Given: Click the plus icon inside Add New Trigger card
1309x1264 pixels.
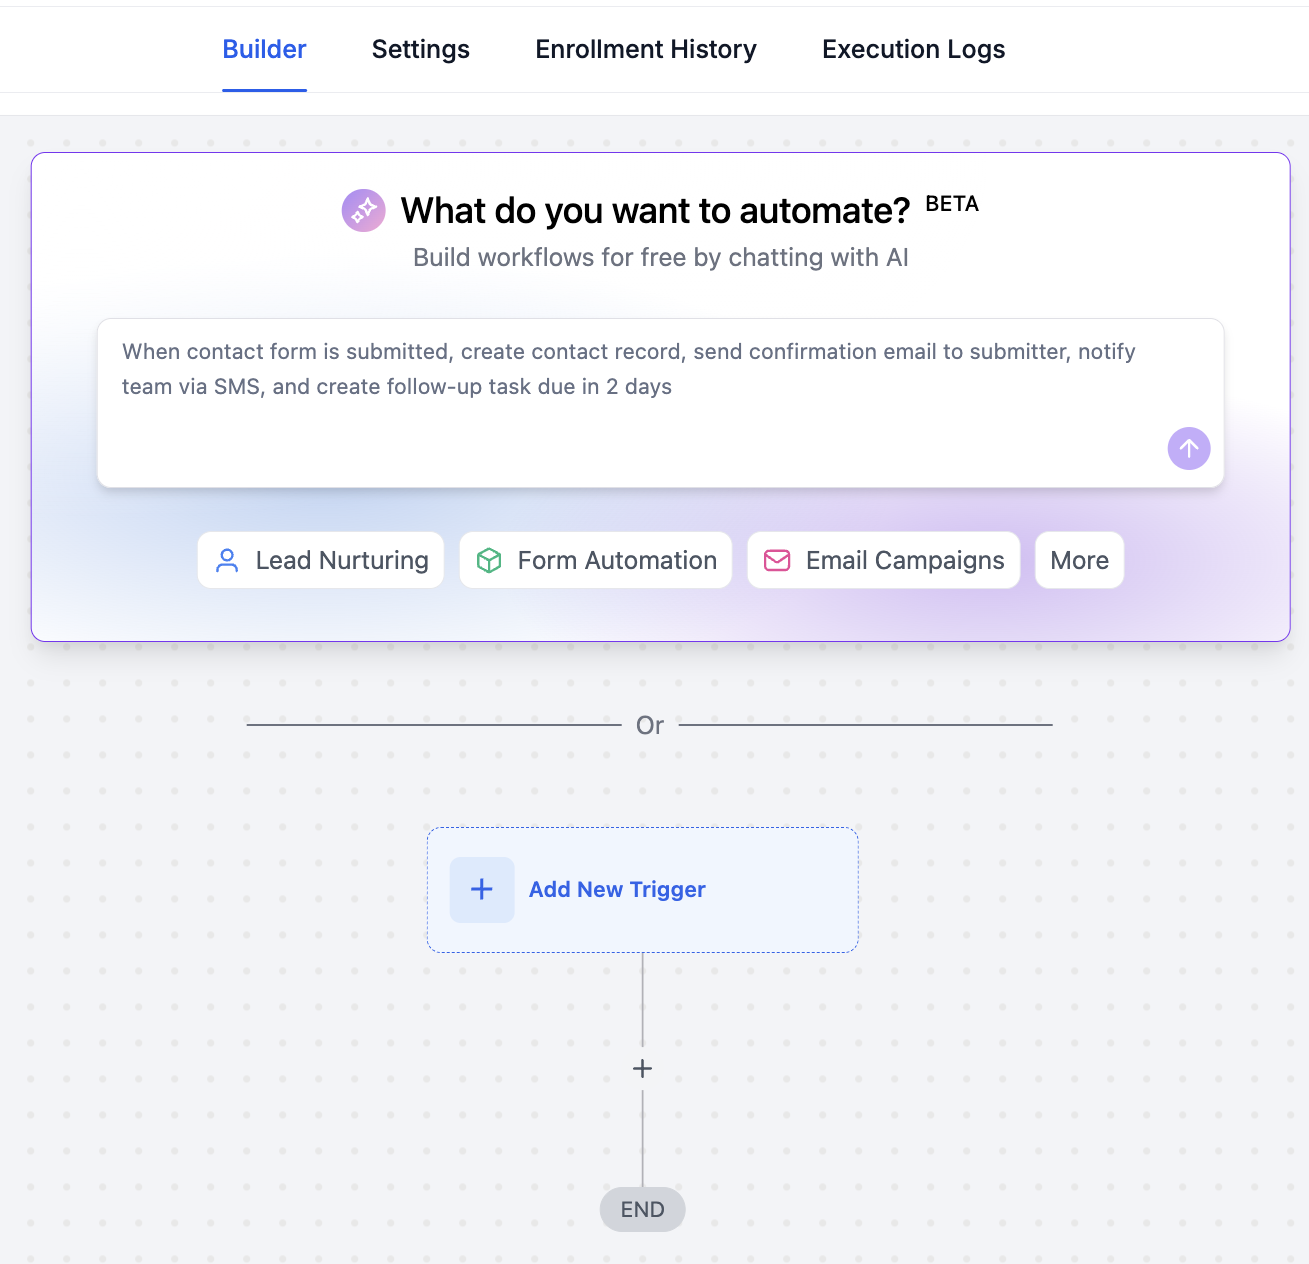Looking at the screenshot, I should point(481,889).
